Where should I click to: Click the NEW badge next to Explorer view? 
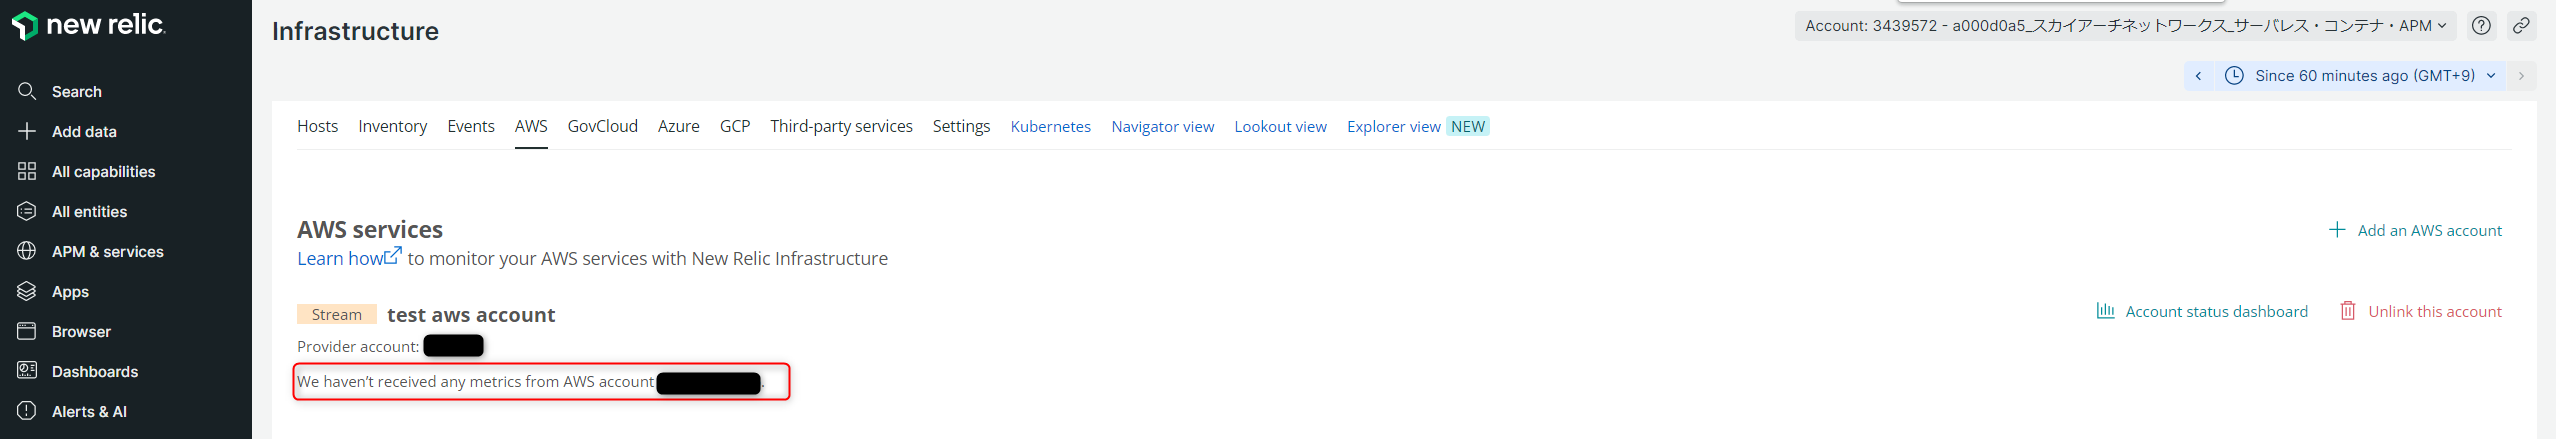click(x=1468, y=127)
